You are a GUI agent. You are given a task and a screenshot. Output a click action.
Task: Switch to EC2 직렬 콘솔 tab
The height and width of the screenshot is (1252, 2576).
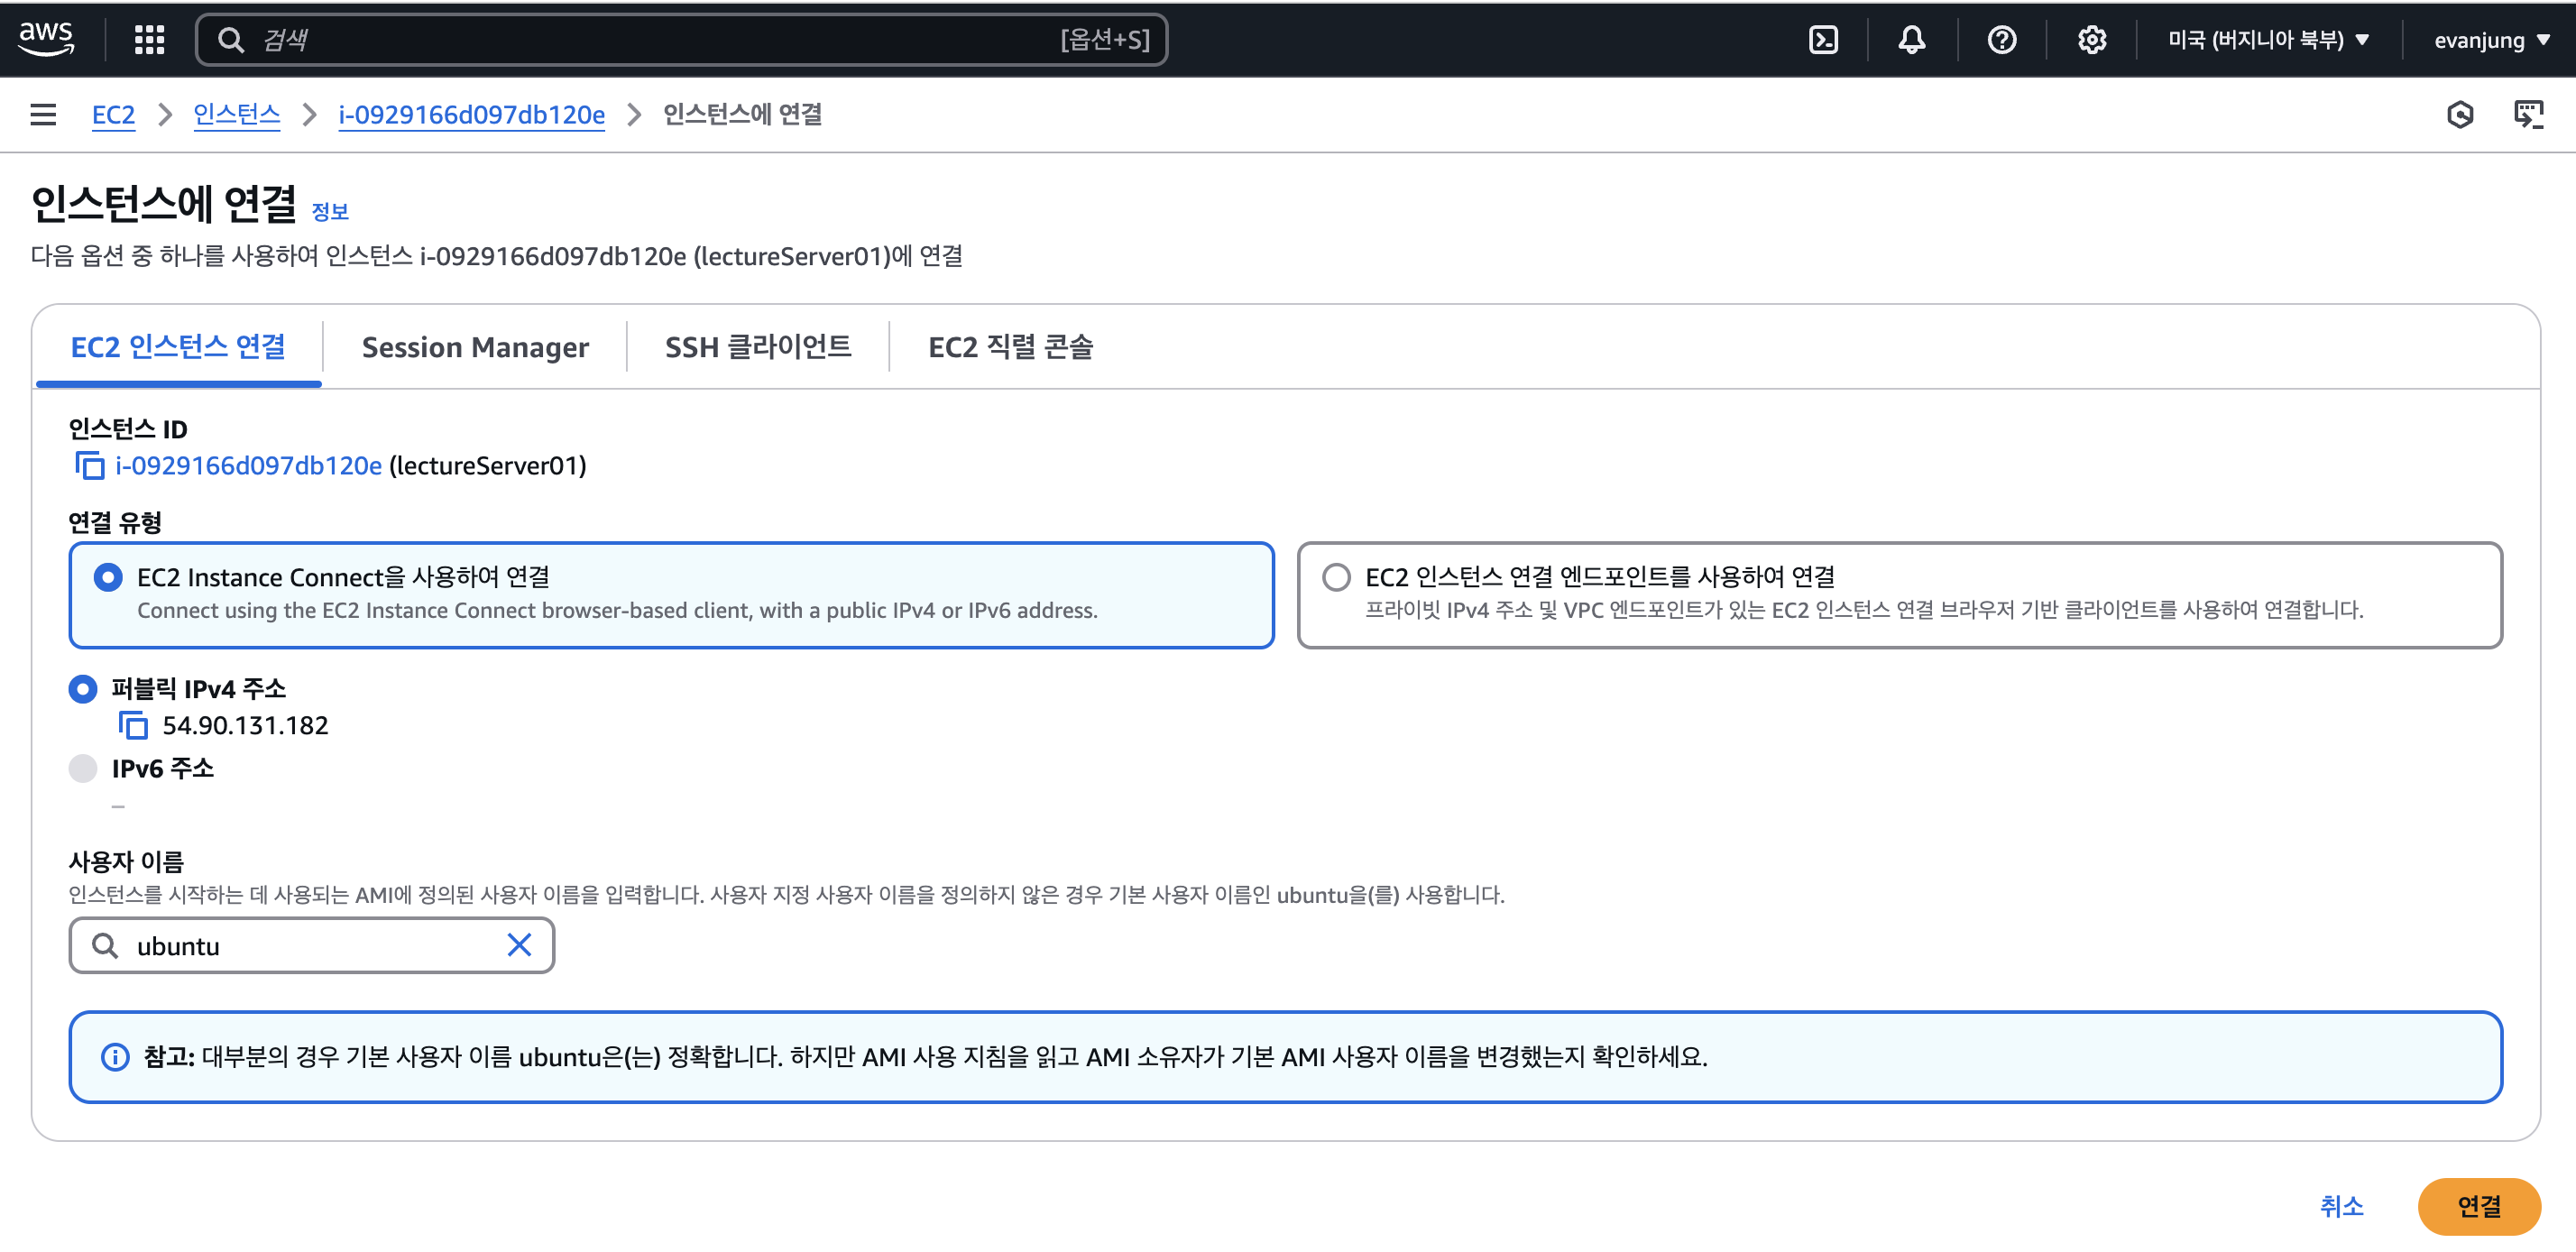(x=1010, y=347)
